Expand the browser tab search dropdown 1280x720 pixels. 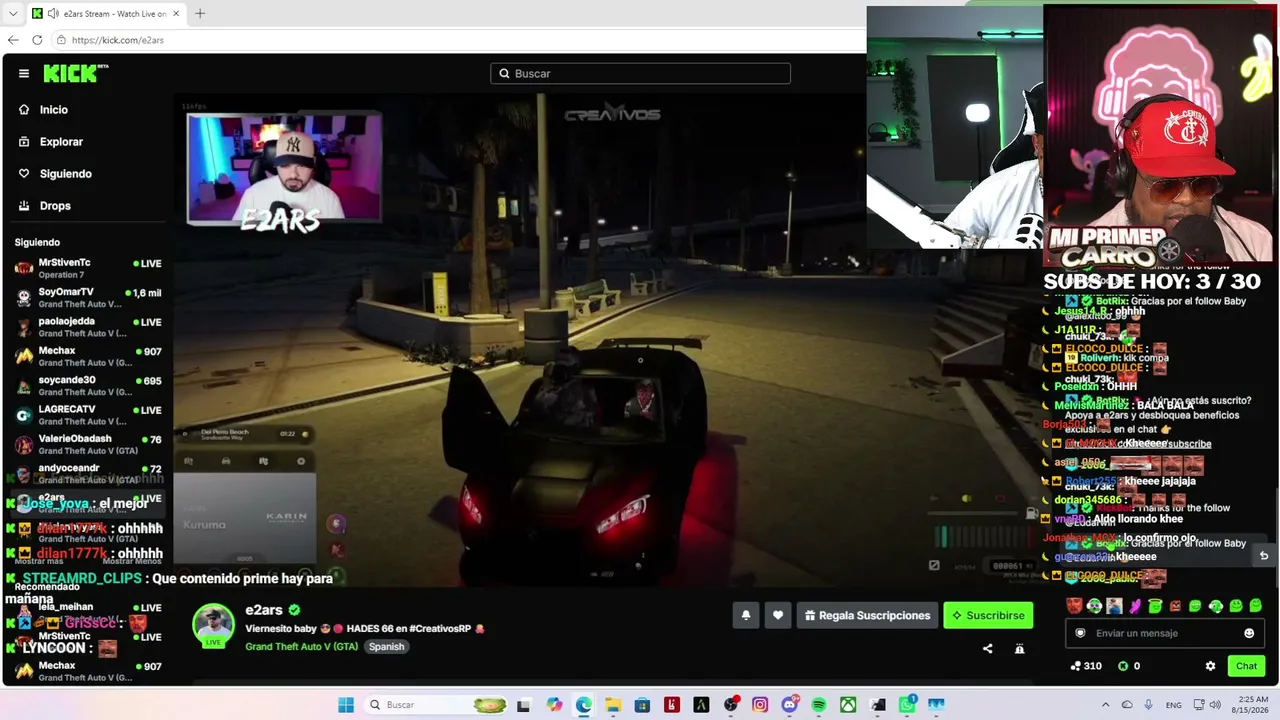tap(13, 14)
